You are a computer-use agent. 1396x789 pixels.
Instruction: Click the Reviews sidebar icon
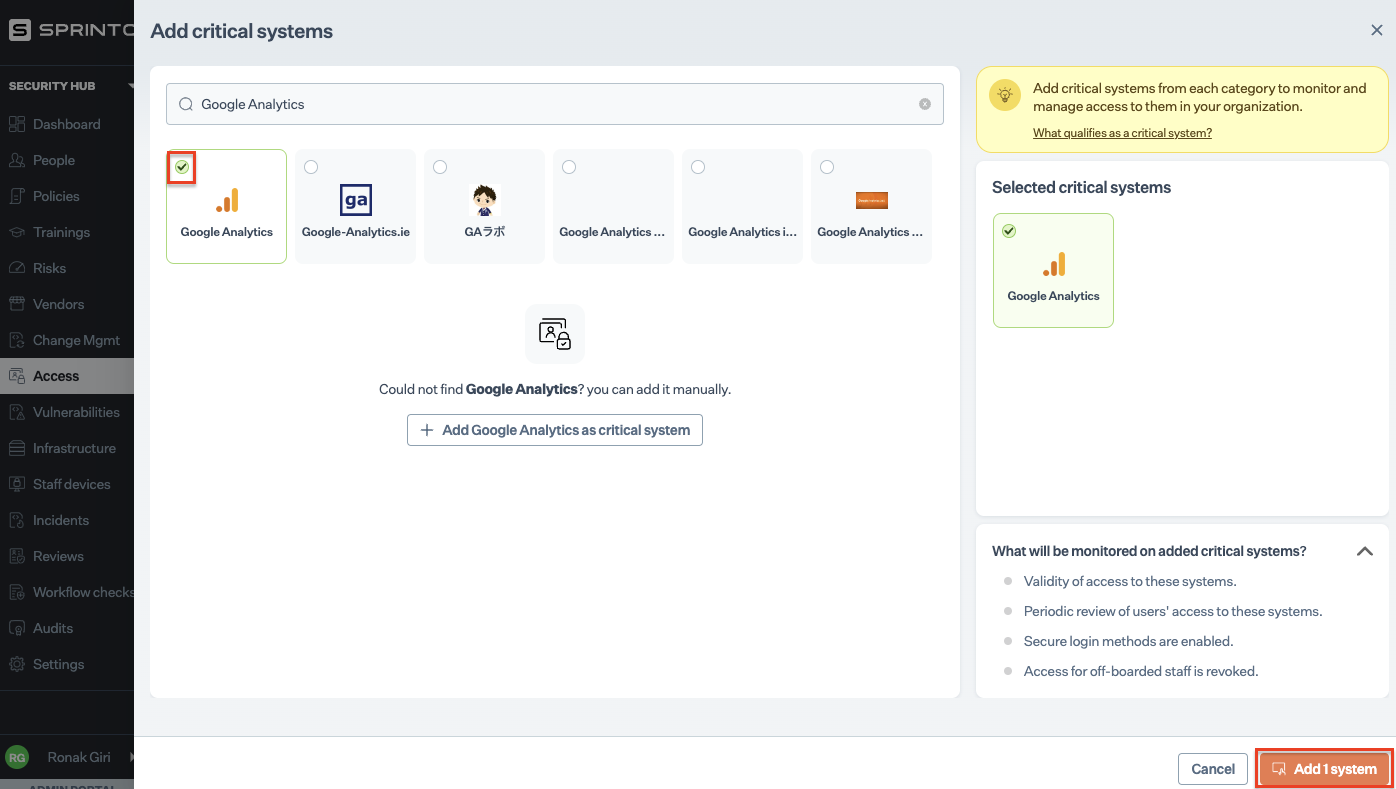tap(16, 556)
